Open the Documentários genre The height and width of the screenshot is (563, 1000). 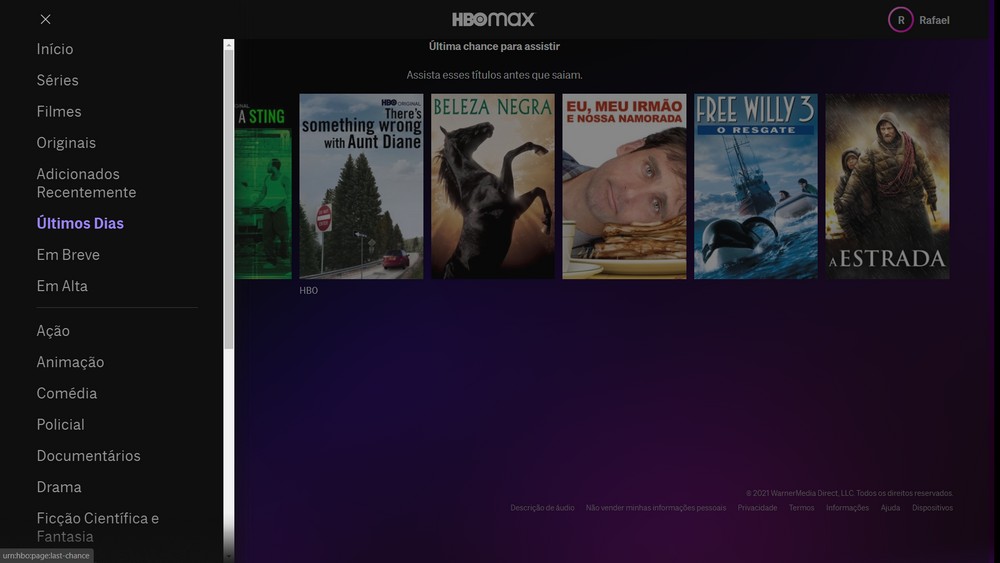click(x=88, y=456)
